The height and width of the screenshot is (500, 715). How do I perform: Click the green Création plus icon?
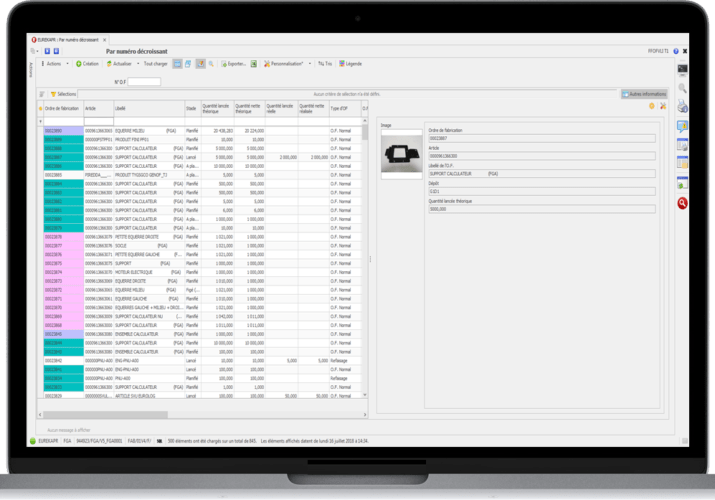coord(79,63)
